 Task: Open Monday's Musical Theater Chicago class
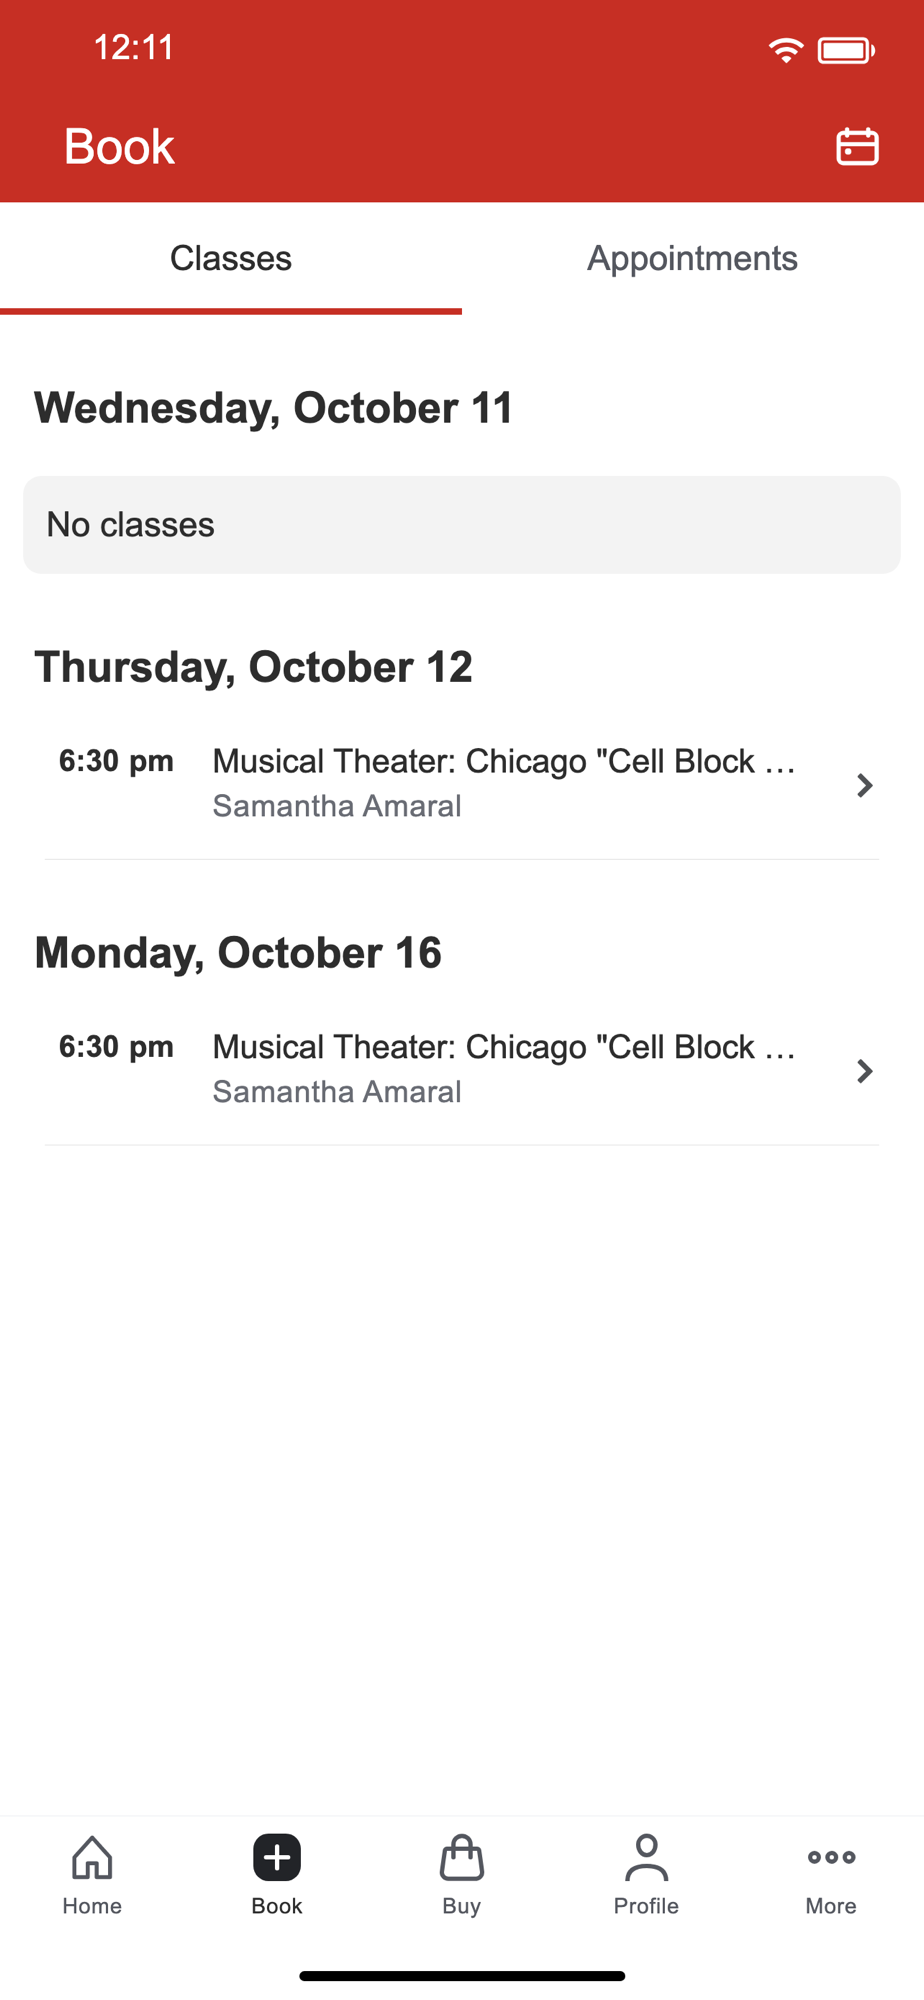pyautogui.click(x=462, y=1071)
